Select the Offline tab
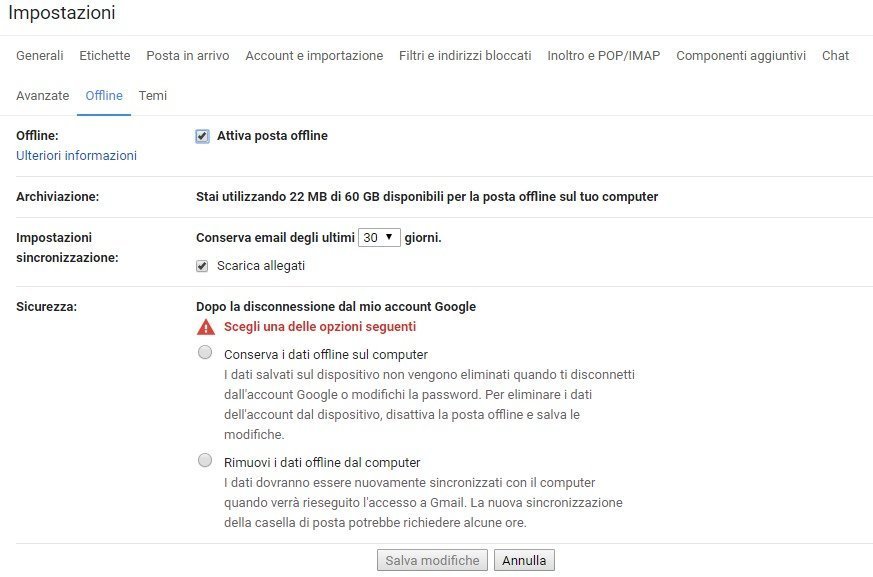The height and width of the screenshot is (577, 873). point(104,96)
